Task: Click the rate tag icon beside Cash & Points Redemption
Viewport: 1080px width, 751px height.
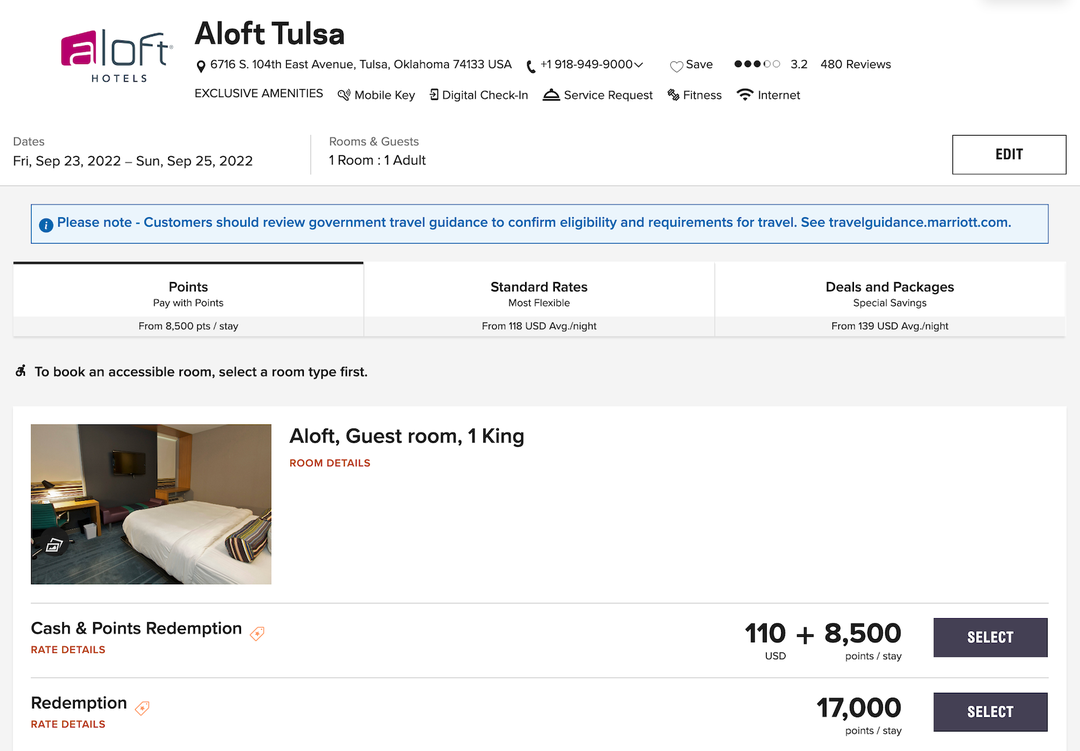Action: 256,632
